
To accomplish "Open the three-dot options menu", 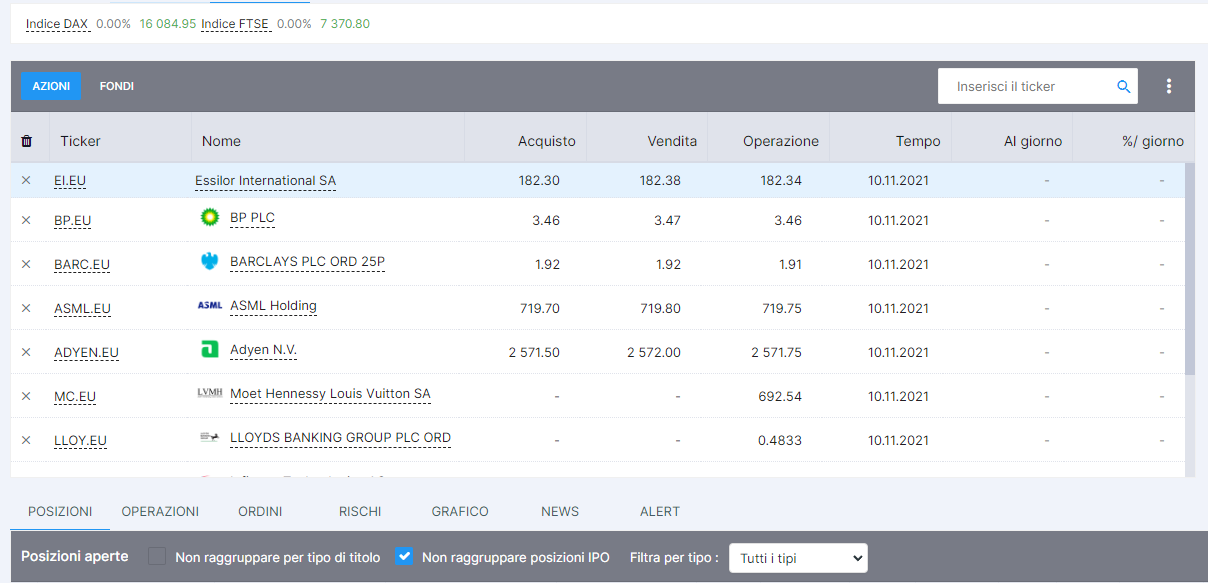I will pos(1169,87).
